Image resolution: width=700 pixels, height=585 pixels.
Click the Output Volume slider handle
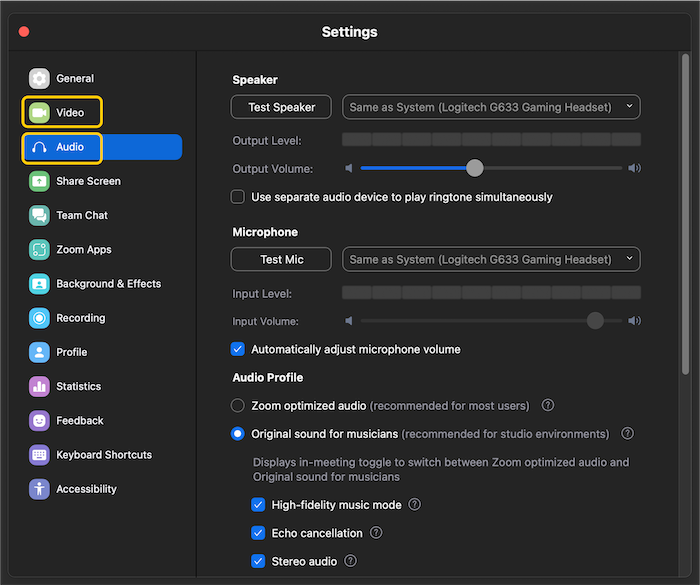475,168
